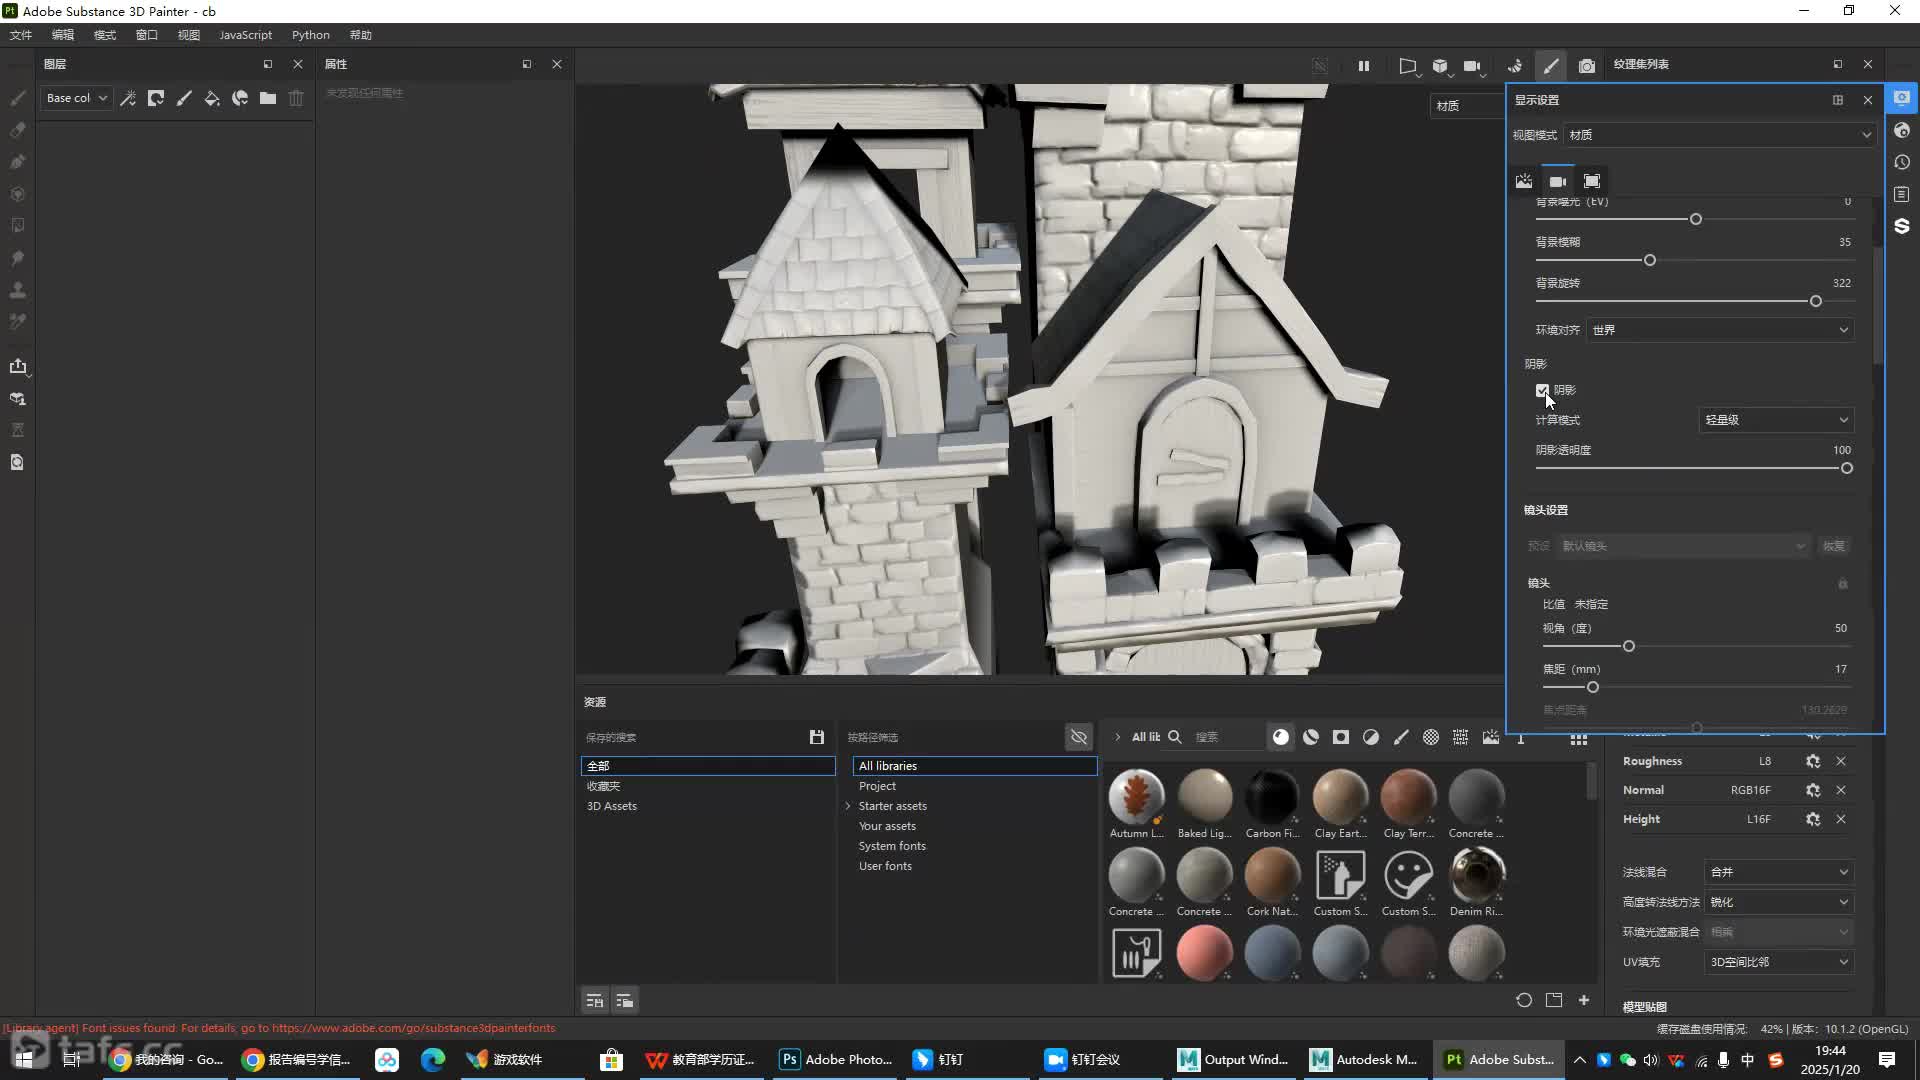Filter assets by environment maps

coord(1491,737)
